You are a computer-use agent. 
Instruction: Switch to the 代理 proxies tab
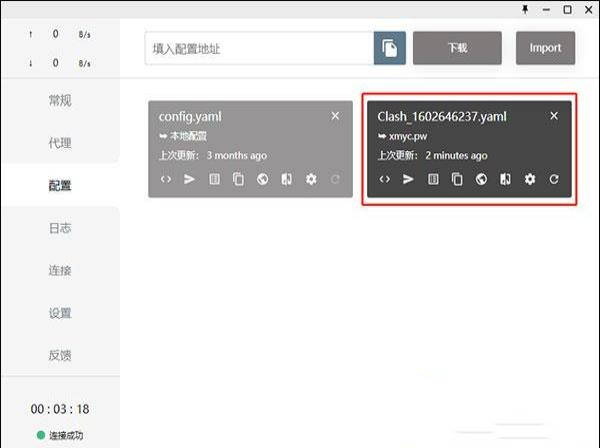(x=60, y=143)
